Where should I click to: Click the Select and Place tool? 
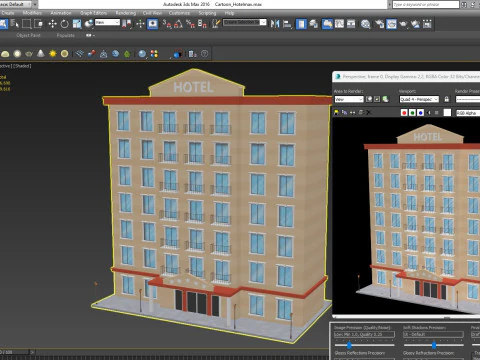point(89,24)
